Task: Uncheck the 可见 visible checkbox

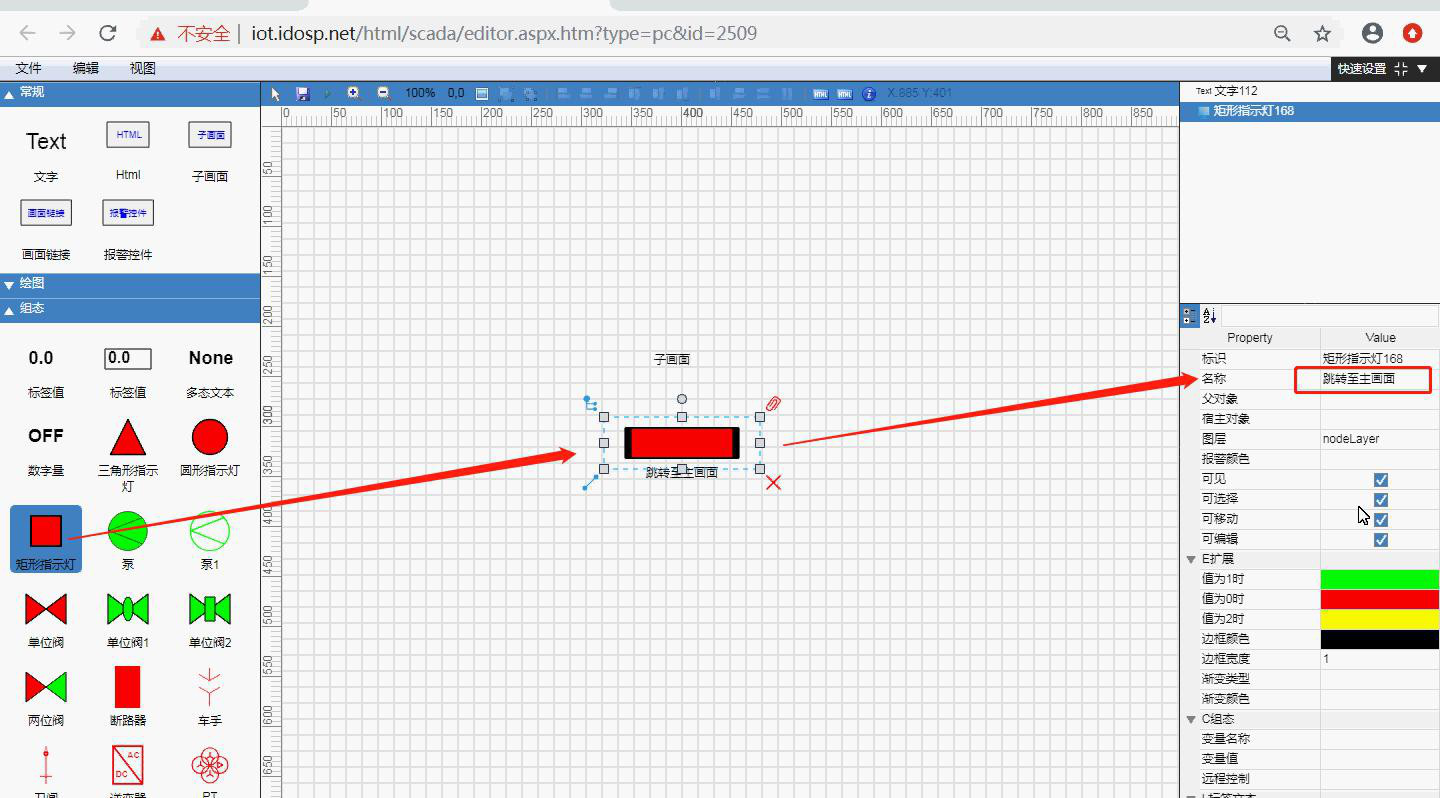Action: 1381,479
